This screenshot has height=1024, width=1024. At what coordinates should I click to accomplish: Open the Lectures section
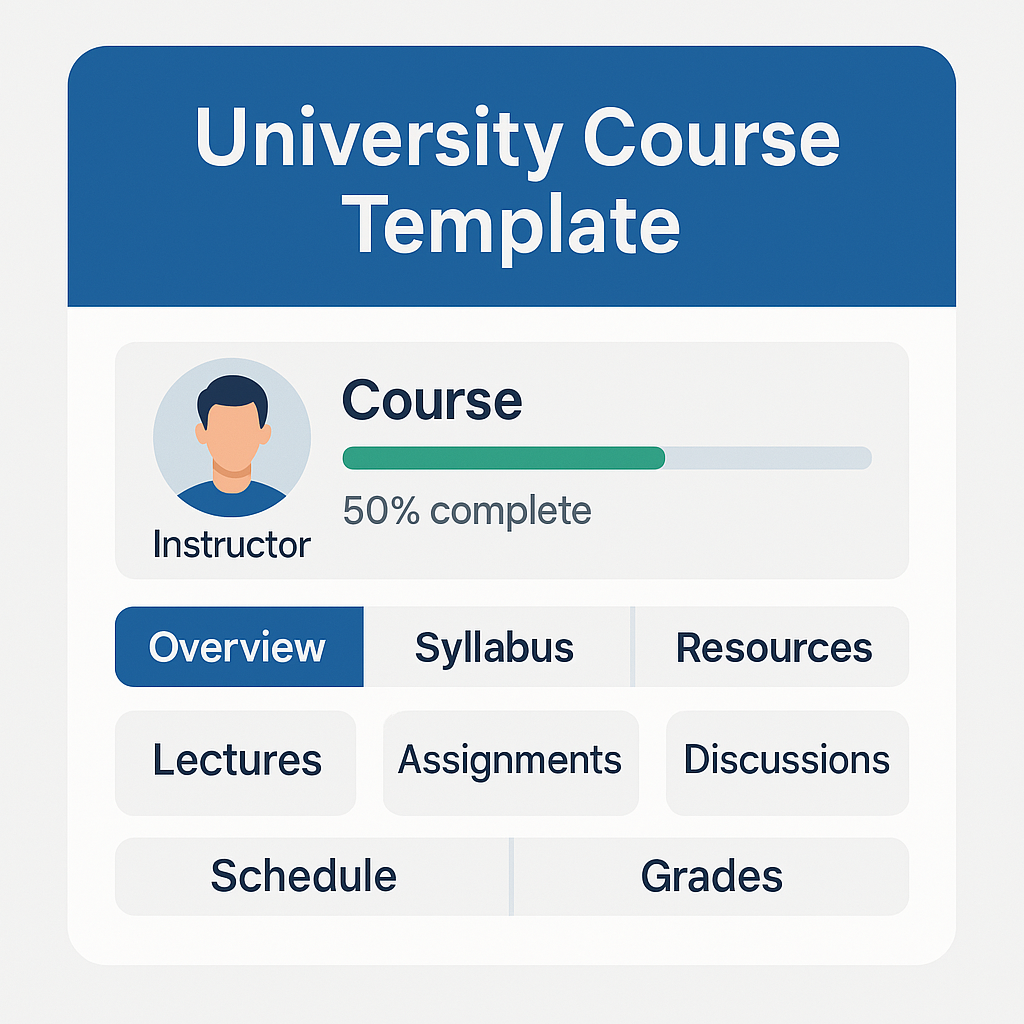(236, 760)
